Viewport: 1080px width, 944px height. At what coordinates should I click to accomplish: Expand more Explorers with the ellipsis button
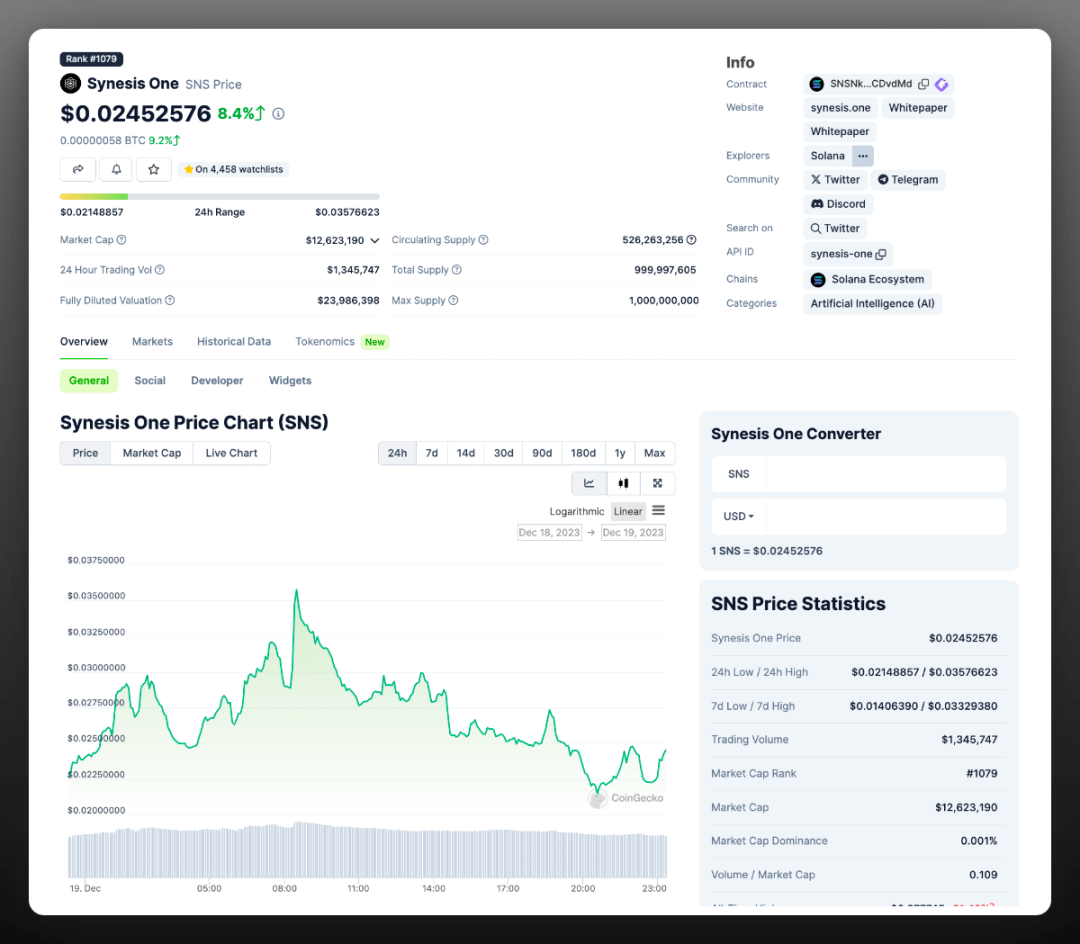[862, 156]
